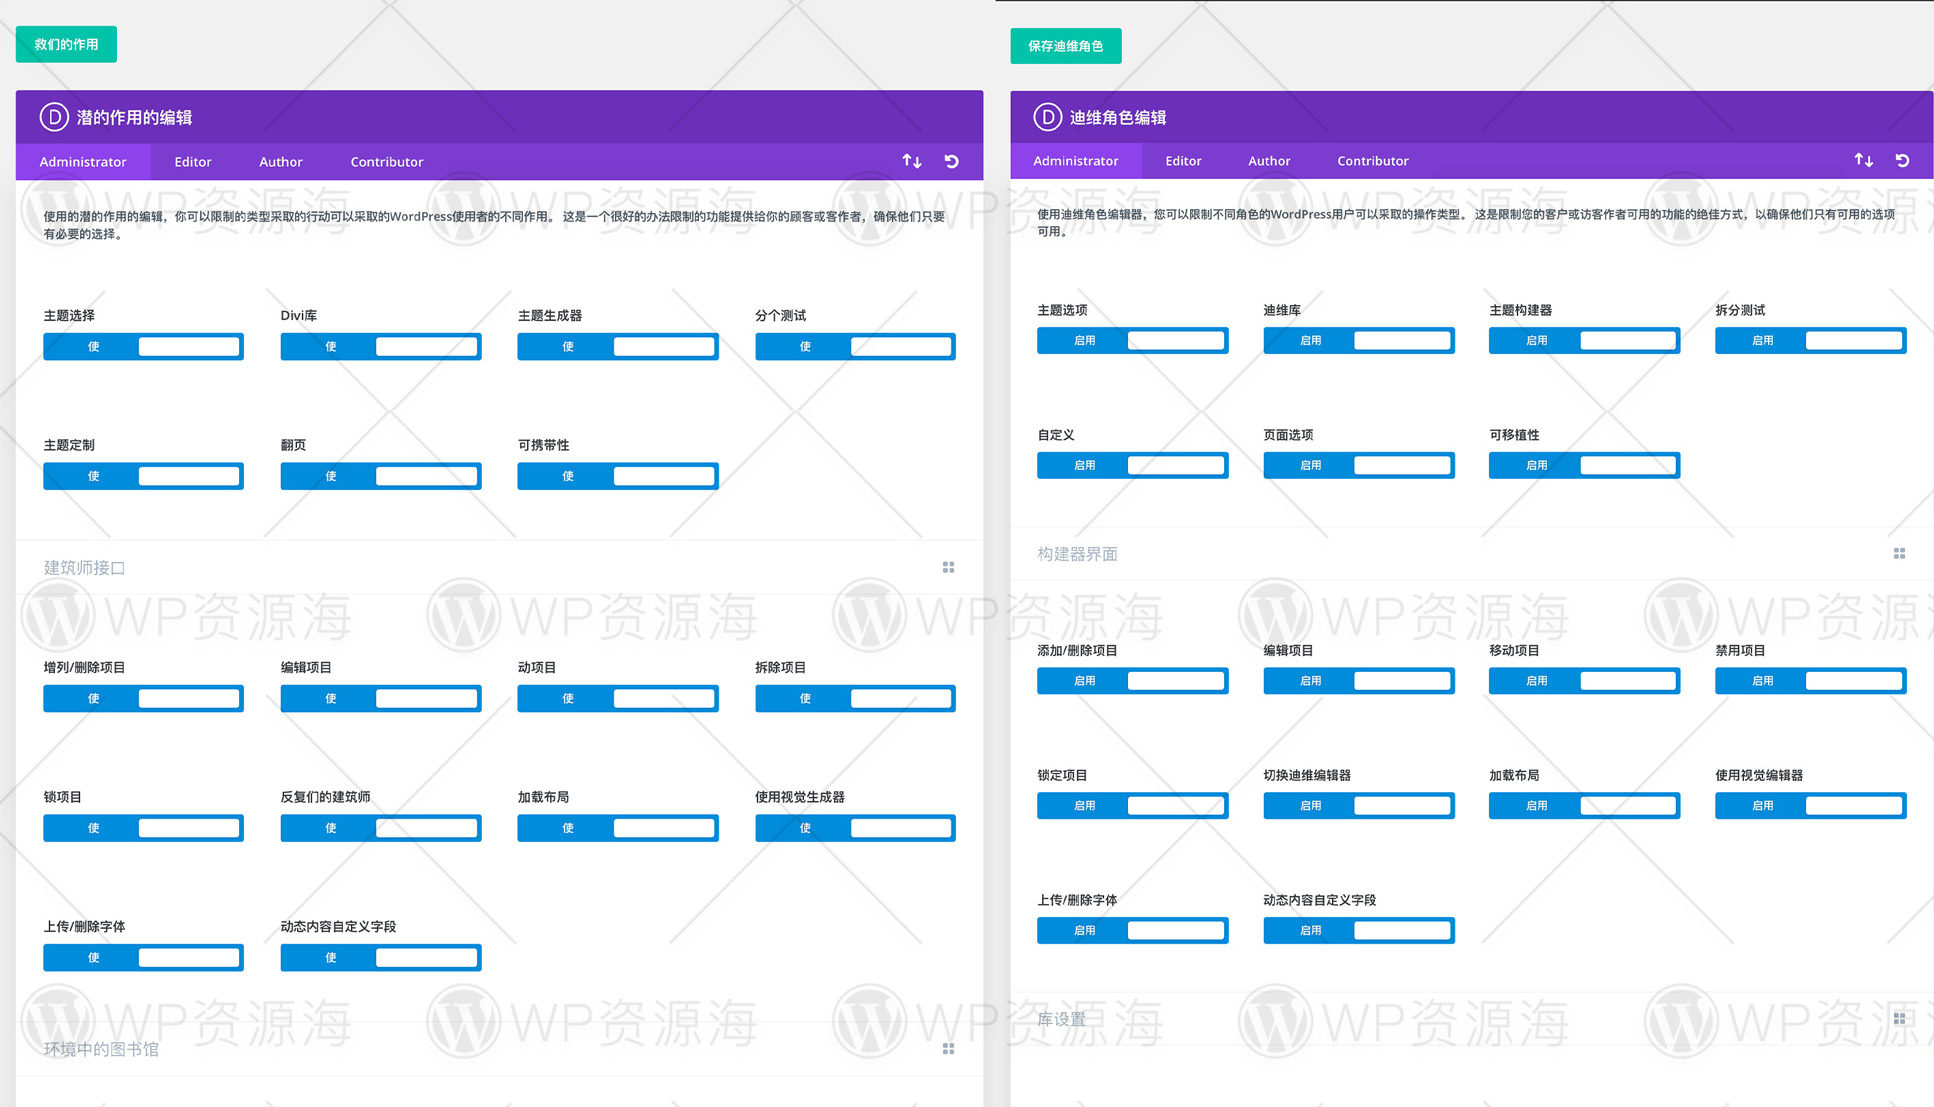Toggle the 拆除项目 switch
Viewport: 1934px width, 1107px height.
click(x=855, y=698)
